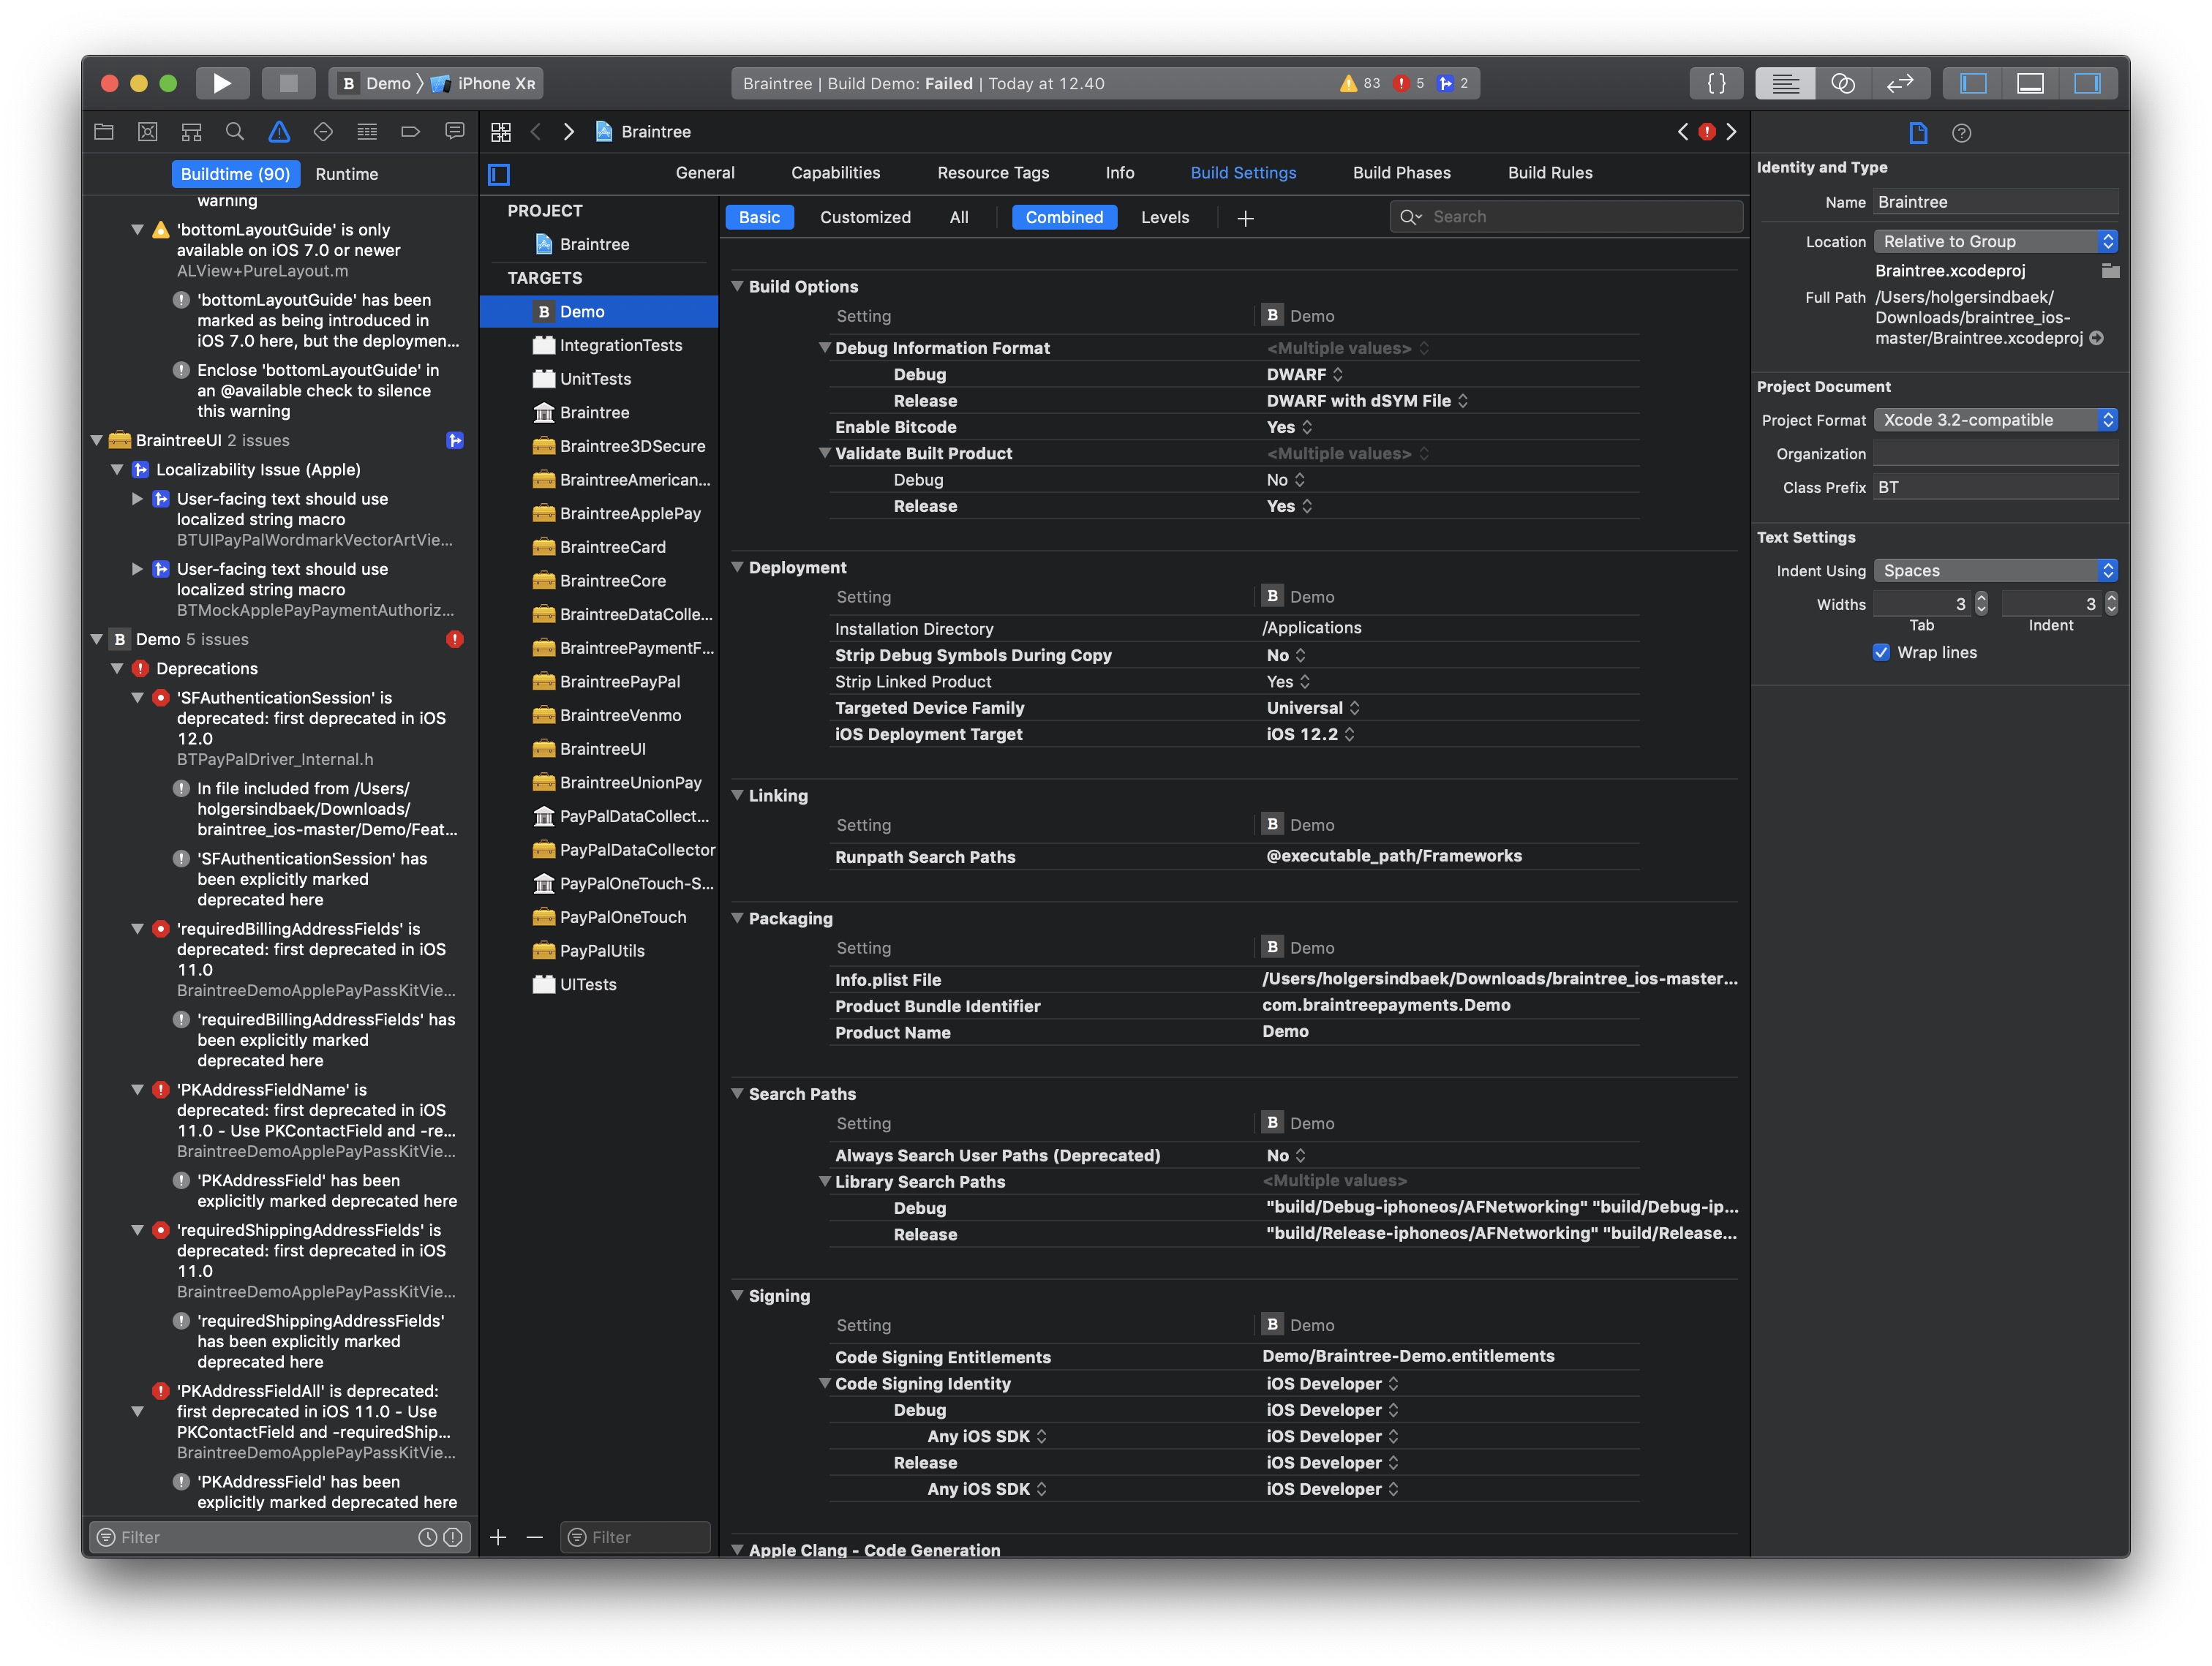This screenshot has height=1666, width=2212.
Task: Switch build settings to the Levels view
Action: [1165, 217]
